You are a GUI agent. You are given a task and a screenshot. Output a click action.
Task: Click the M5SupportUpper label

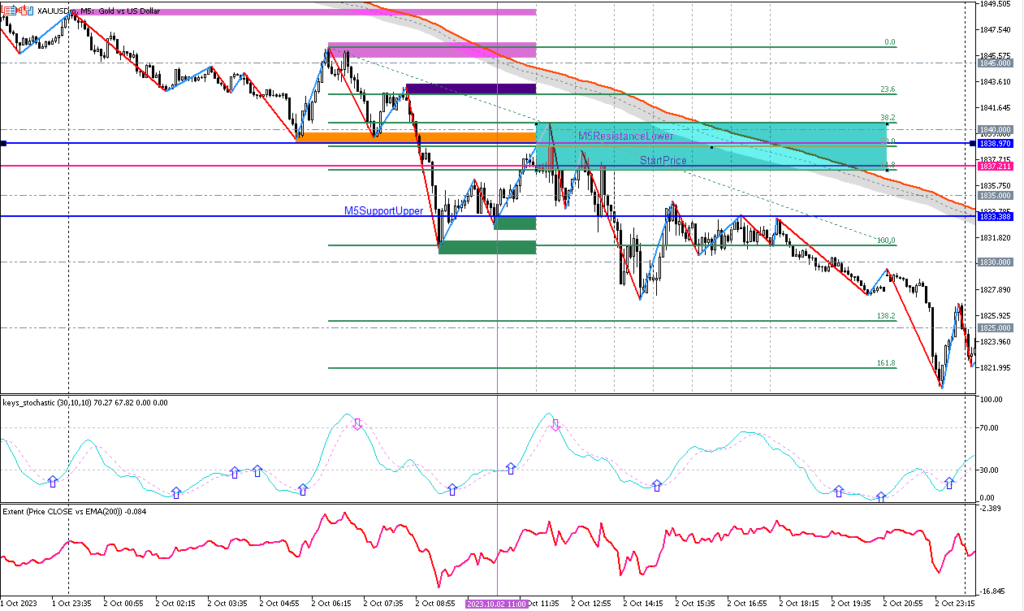[x=382, y=211]
